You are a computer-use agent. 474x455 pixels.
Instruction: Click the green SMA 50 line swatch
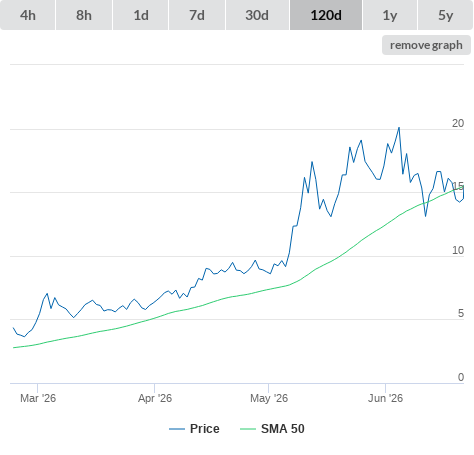tap(248, 429)
